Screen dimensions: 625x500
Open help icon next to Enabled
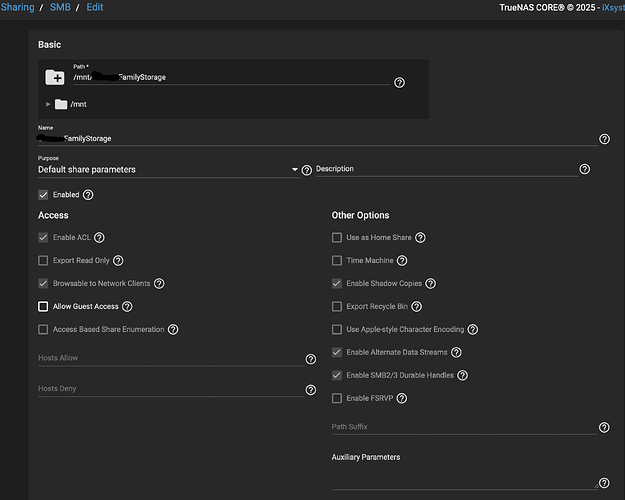tap(88, 195)
